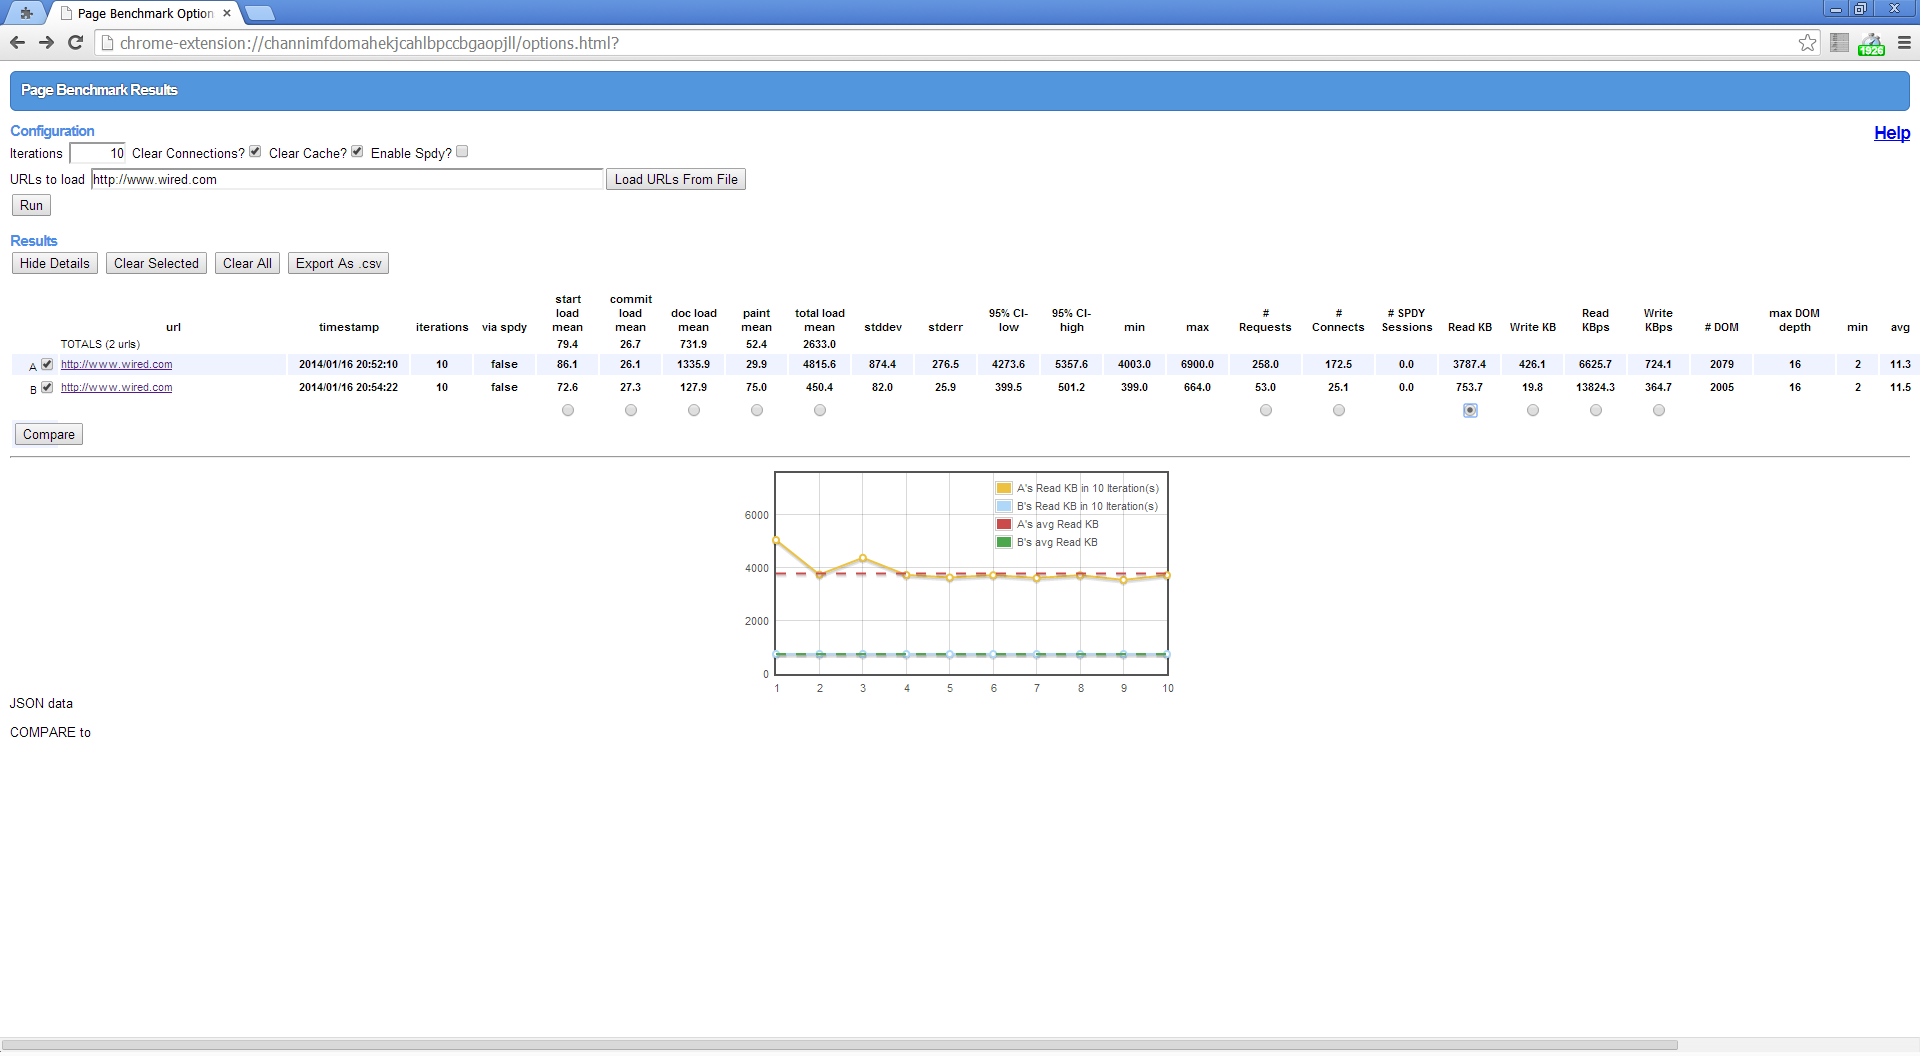Open the Help link

(1891, 133)
